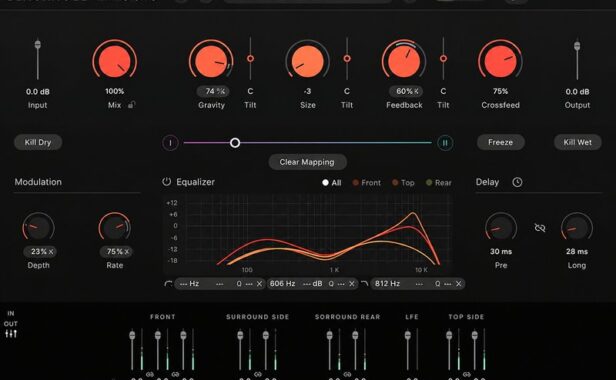This screenshot has height=380, width=616.
Task: Select the Top equalizer channel
Action: pyautogui.click(x=403, y=183)
